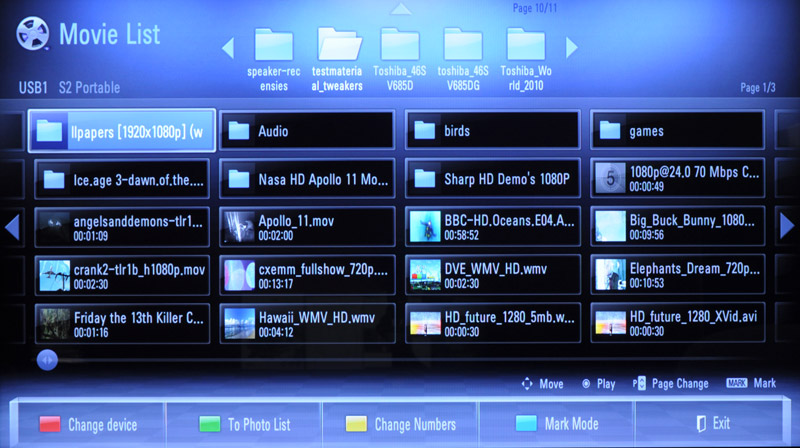Play the HD_future_1280_XVid.avi video
800x448 pixels.
point(678,323)
